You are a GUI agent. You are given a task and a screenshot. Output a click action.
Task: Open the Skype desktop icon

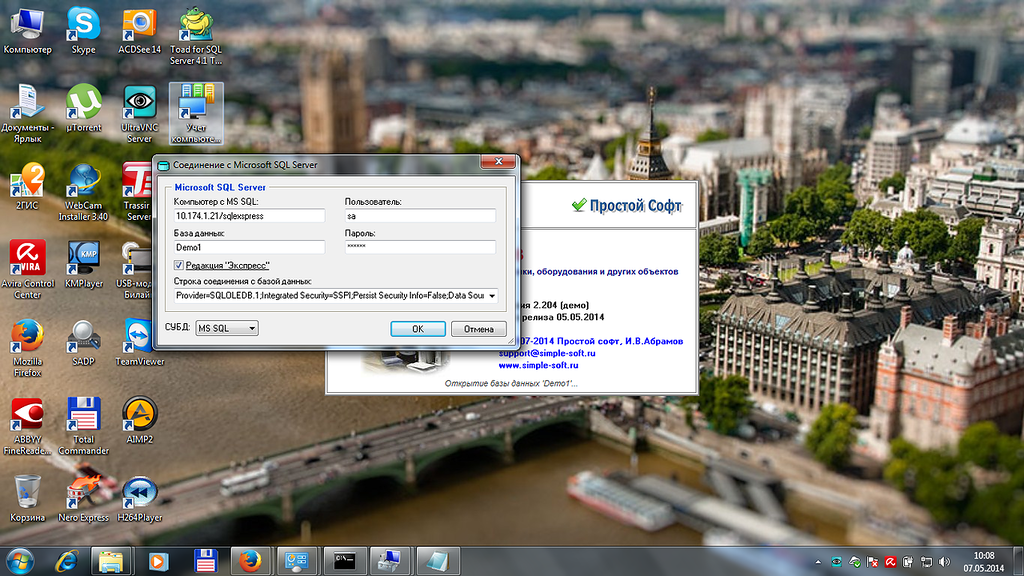(84, 26)
